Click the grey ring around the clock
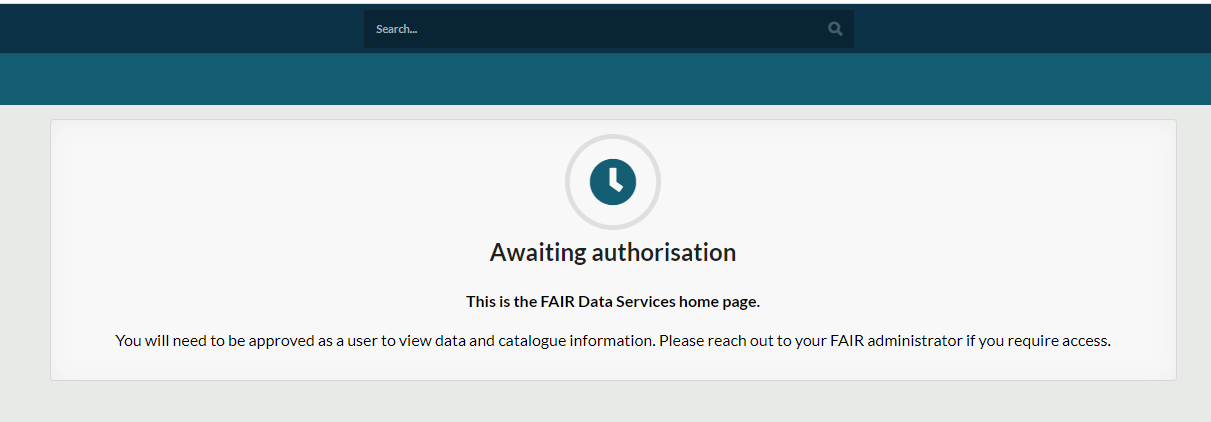Screen dimensions: 1211x422 [x=570, y=181]
